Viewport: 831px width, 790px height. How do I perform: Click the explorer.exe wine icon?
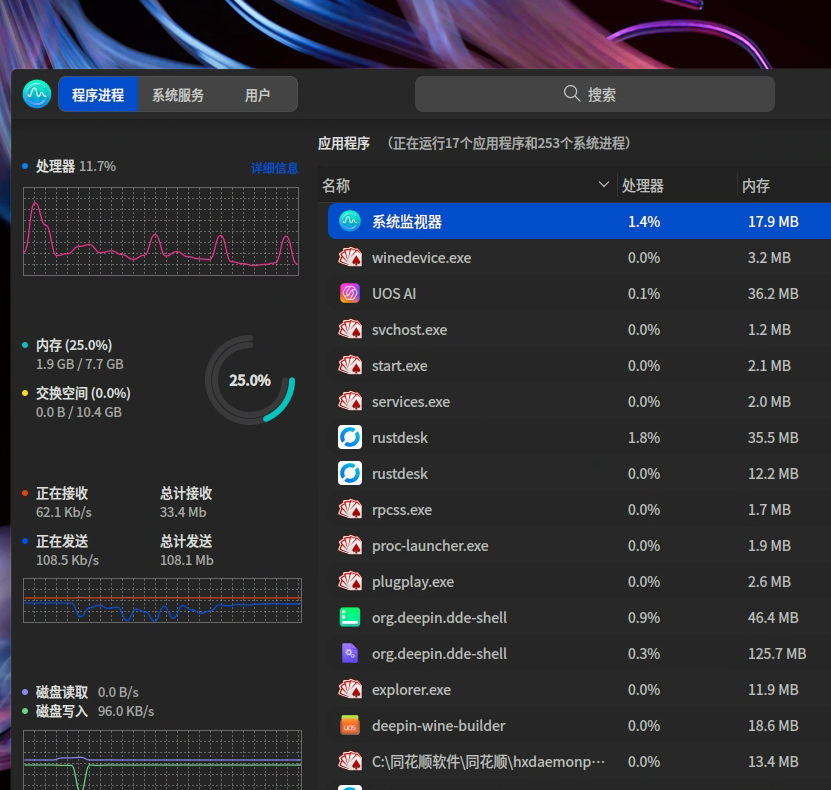(x=350, y=689)
